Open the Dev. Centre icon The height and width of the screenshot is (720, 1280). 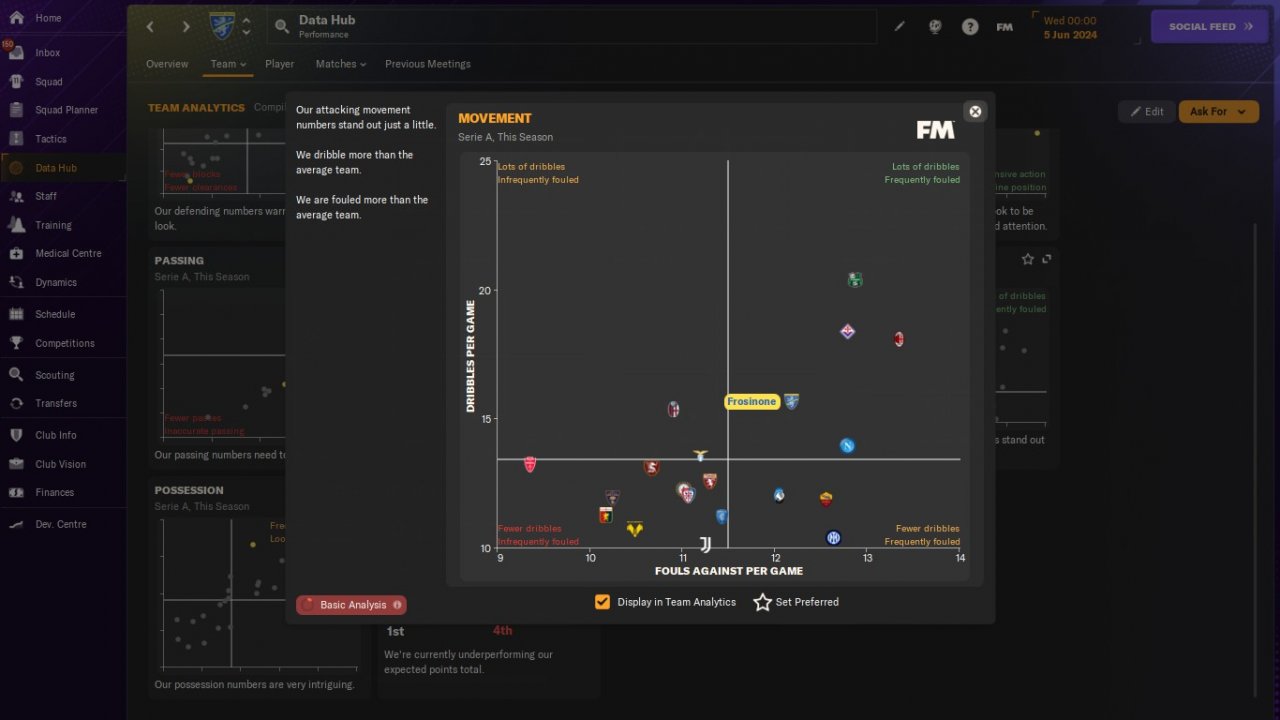click(x=16, y=524)
